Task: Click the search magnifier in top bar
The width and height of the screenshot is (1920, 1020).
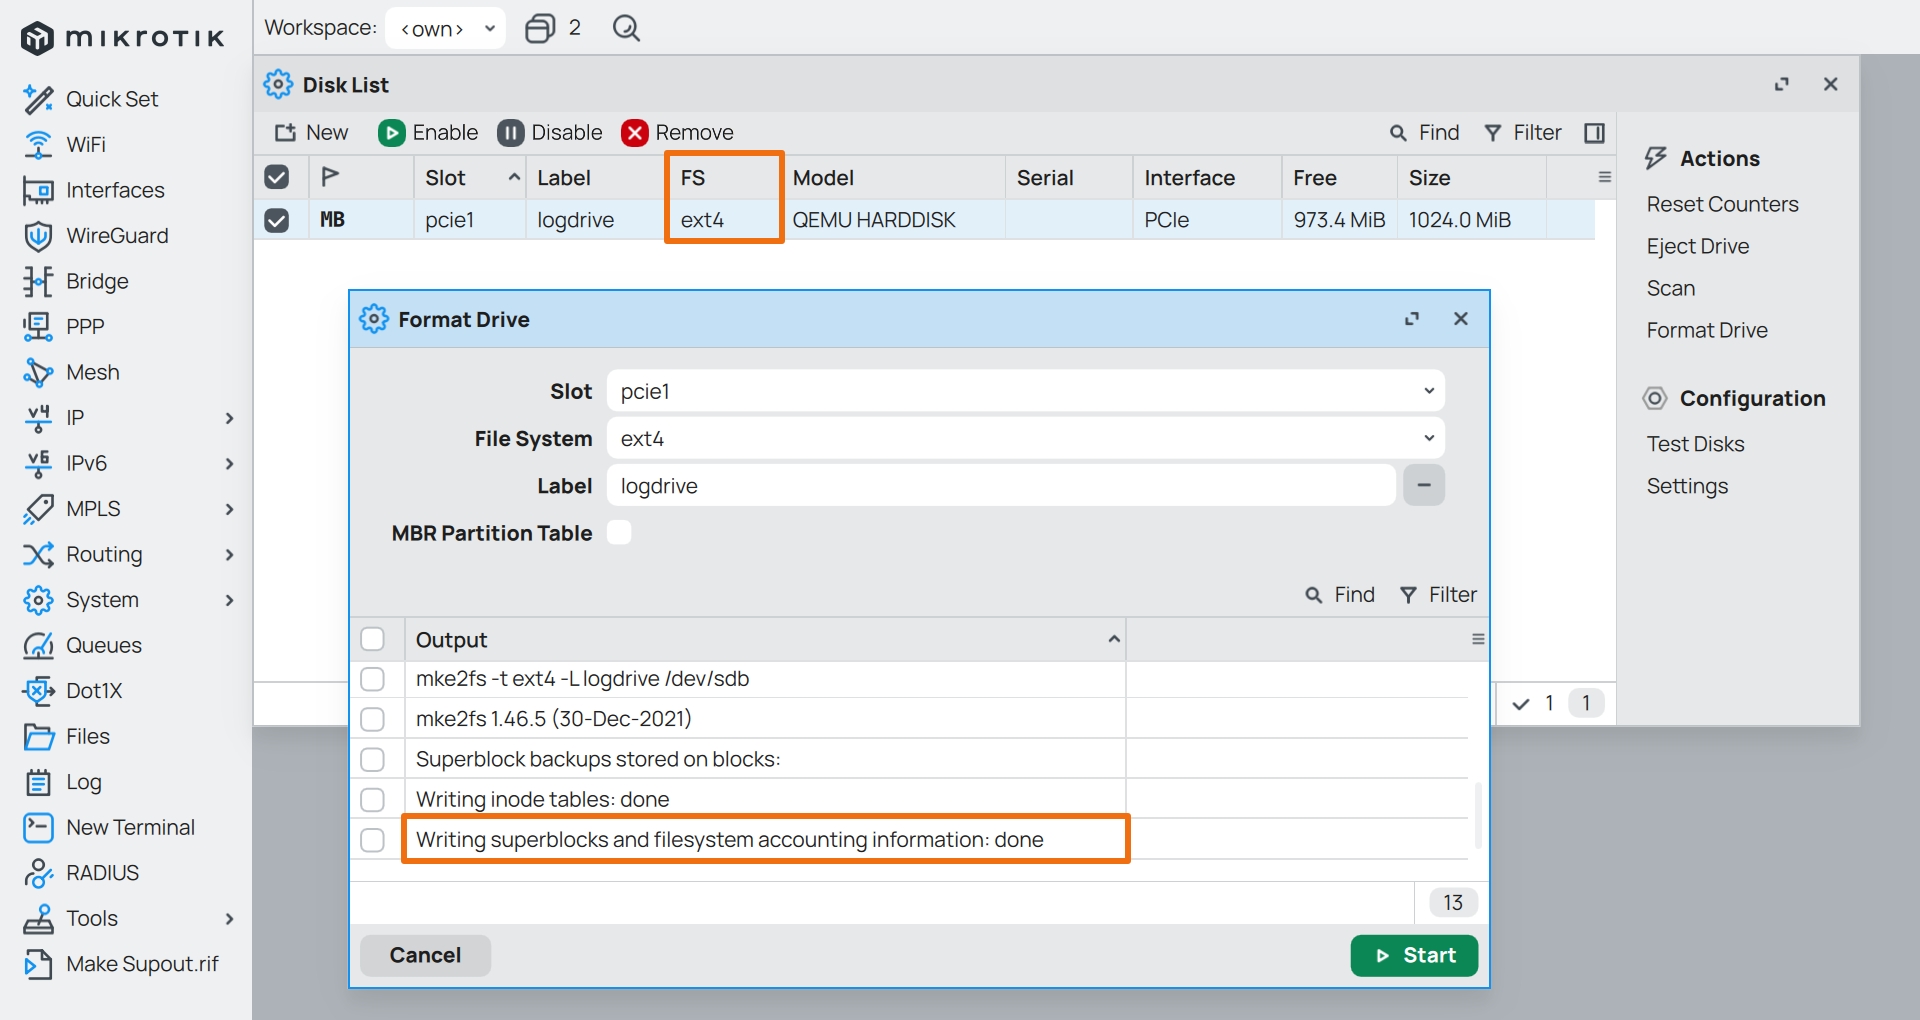Action: (x=626, y=28)
